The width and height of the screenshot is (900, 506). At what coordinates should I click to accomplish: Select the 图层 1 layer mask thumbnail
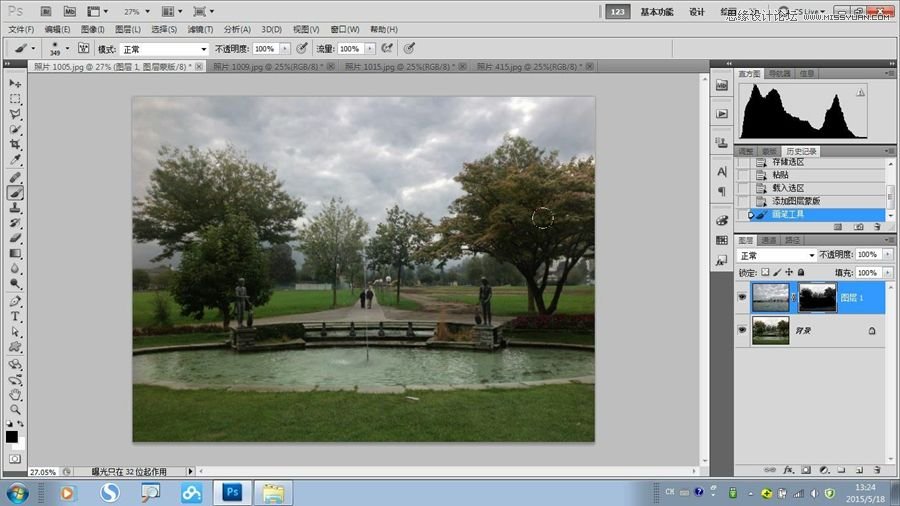point(817,297)
